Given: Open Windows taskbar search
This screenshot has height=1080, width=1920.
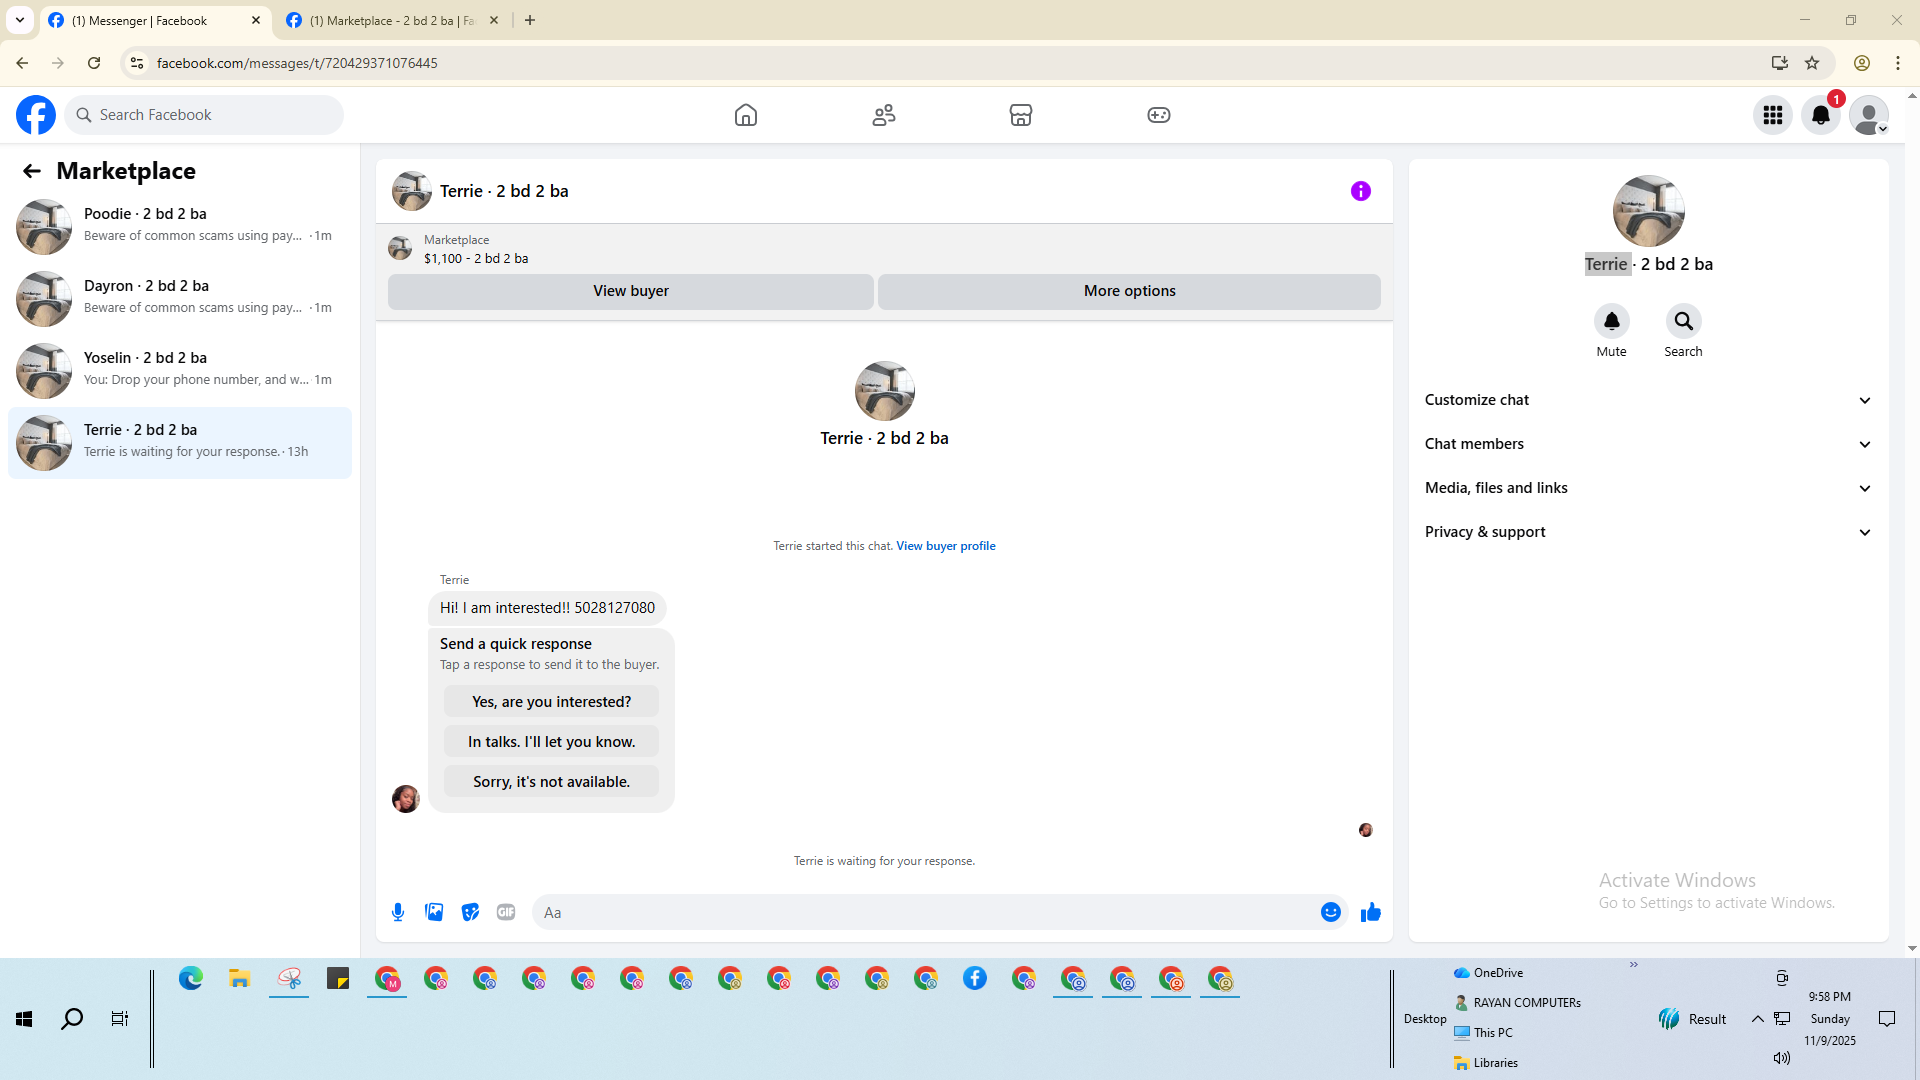Looking at the screenshot, I should point(72,1019).
